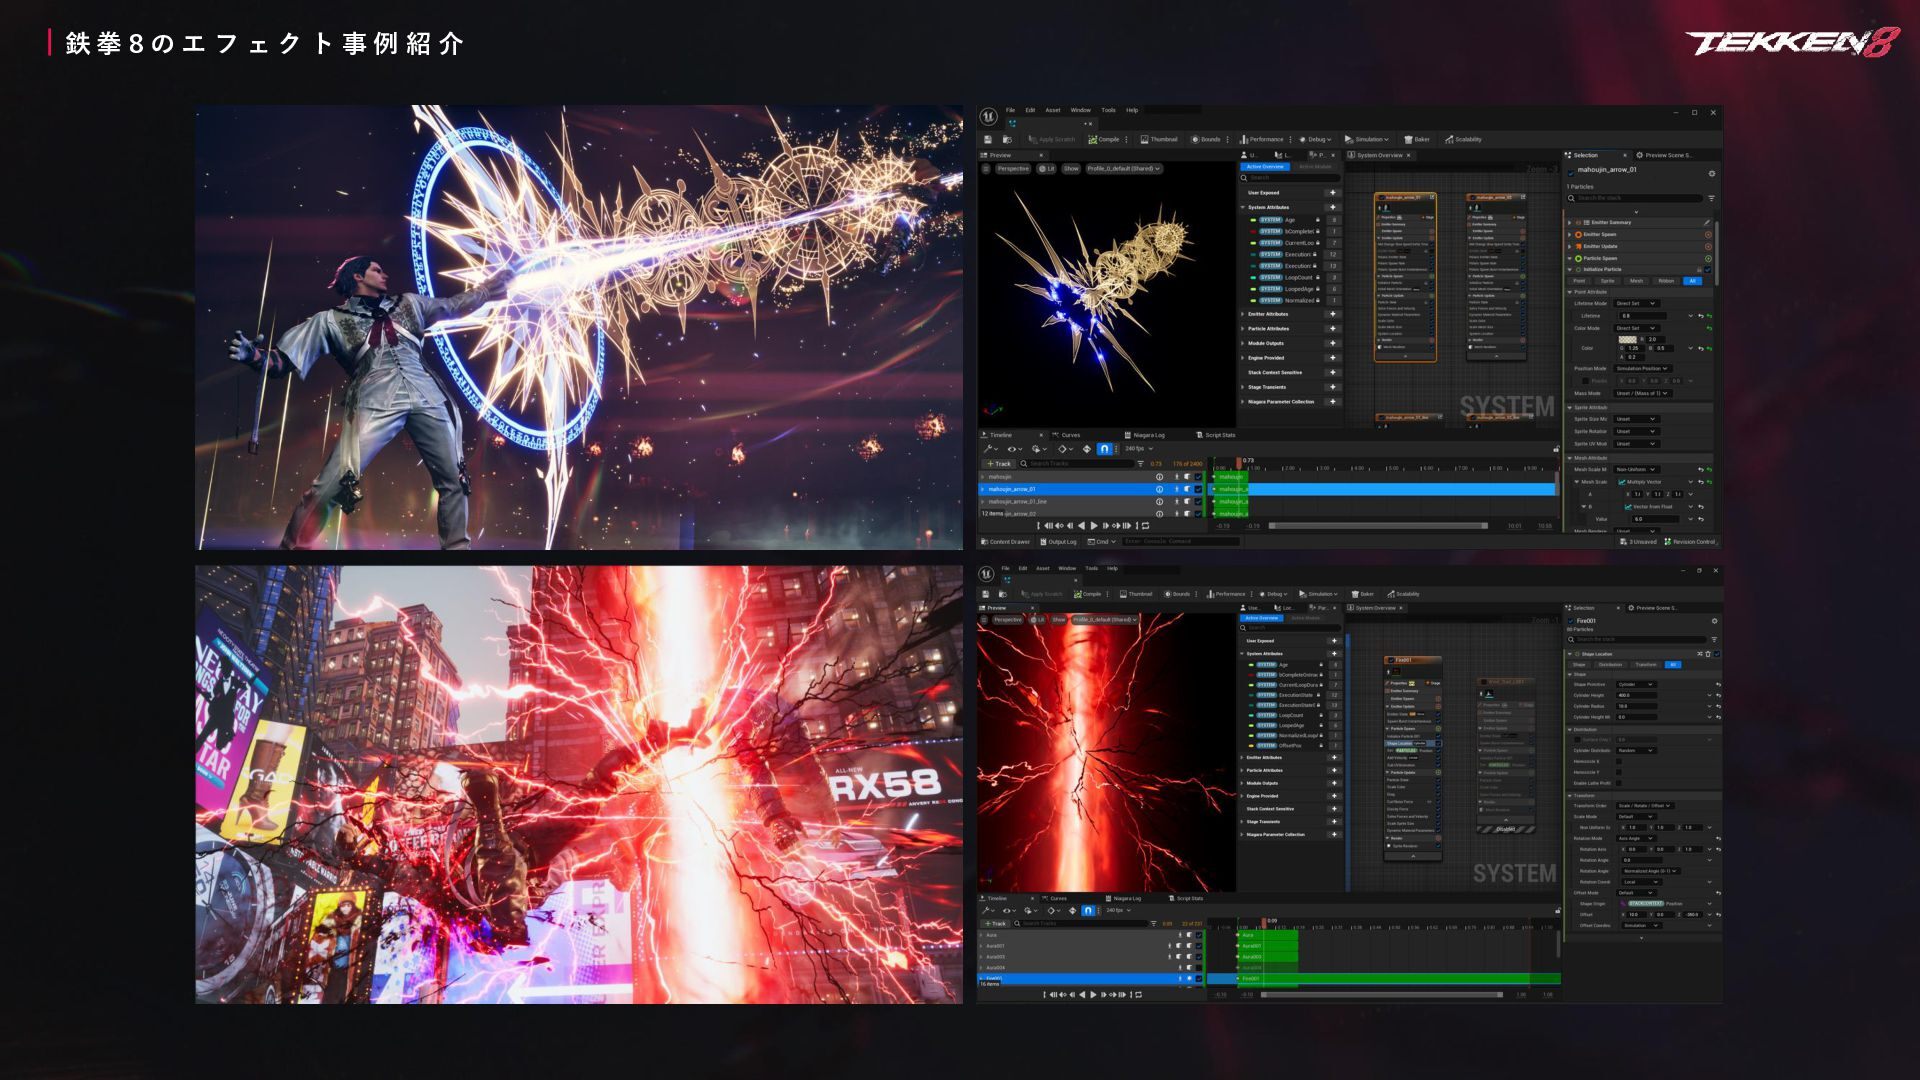This screenshot has height=1080, width=1920.
Task: Click delete trash icon on Shape Location module
Action: (1708, 654)
